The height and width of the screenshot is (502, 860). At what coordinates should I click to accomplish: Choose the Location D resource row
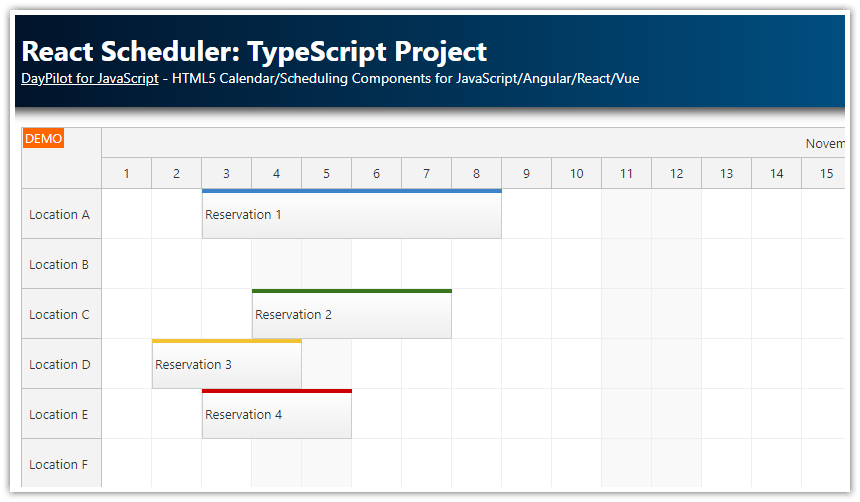pos(61,364)
